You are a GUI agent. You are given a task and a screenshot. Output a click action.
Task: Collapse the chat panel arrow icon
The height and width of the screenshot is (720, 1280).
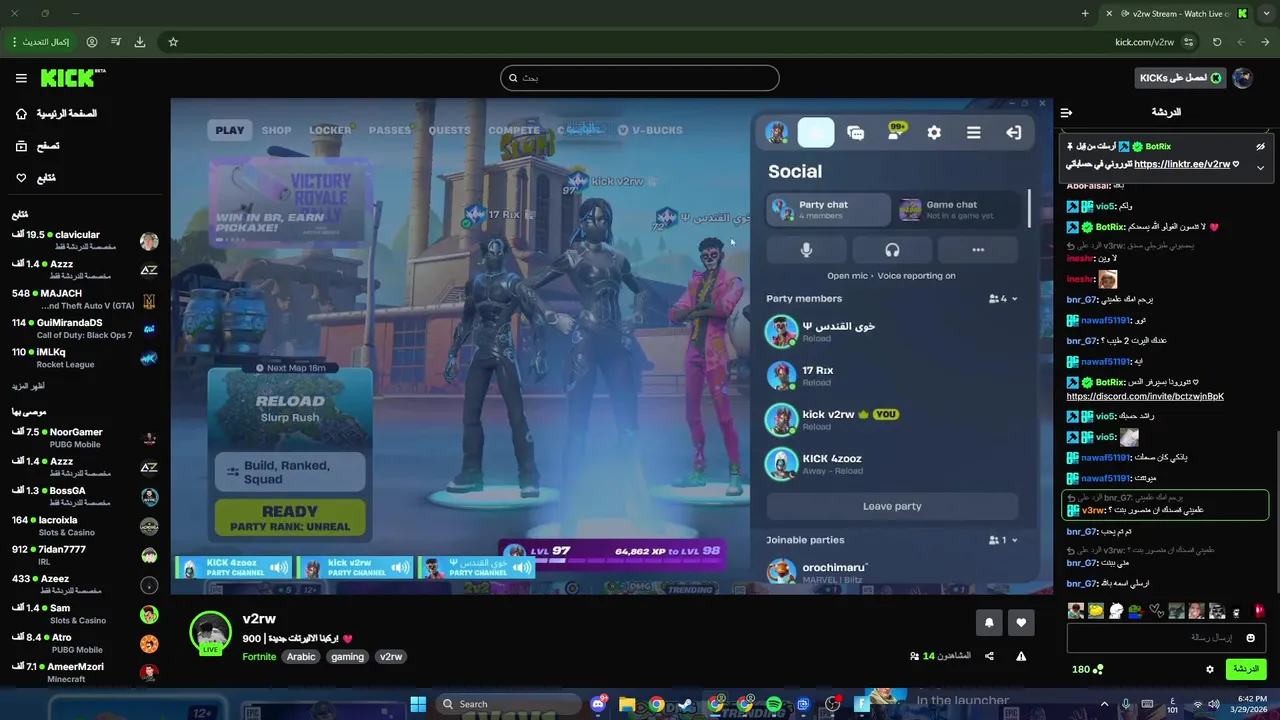1066,113
